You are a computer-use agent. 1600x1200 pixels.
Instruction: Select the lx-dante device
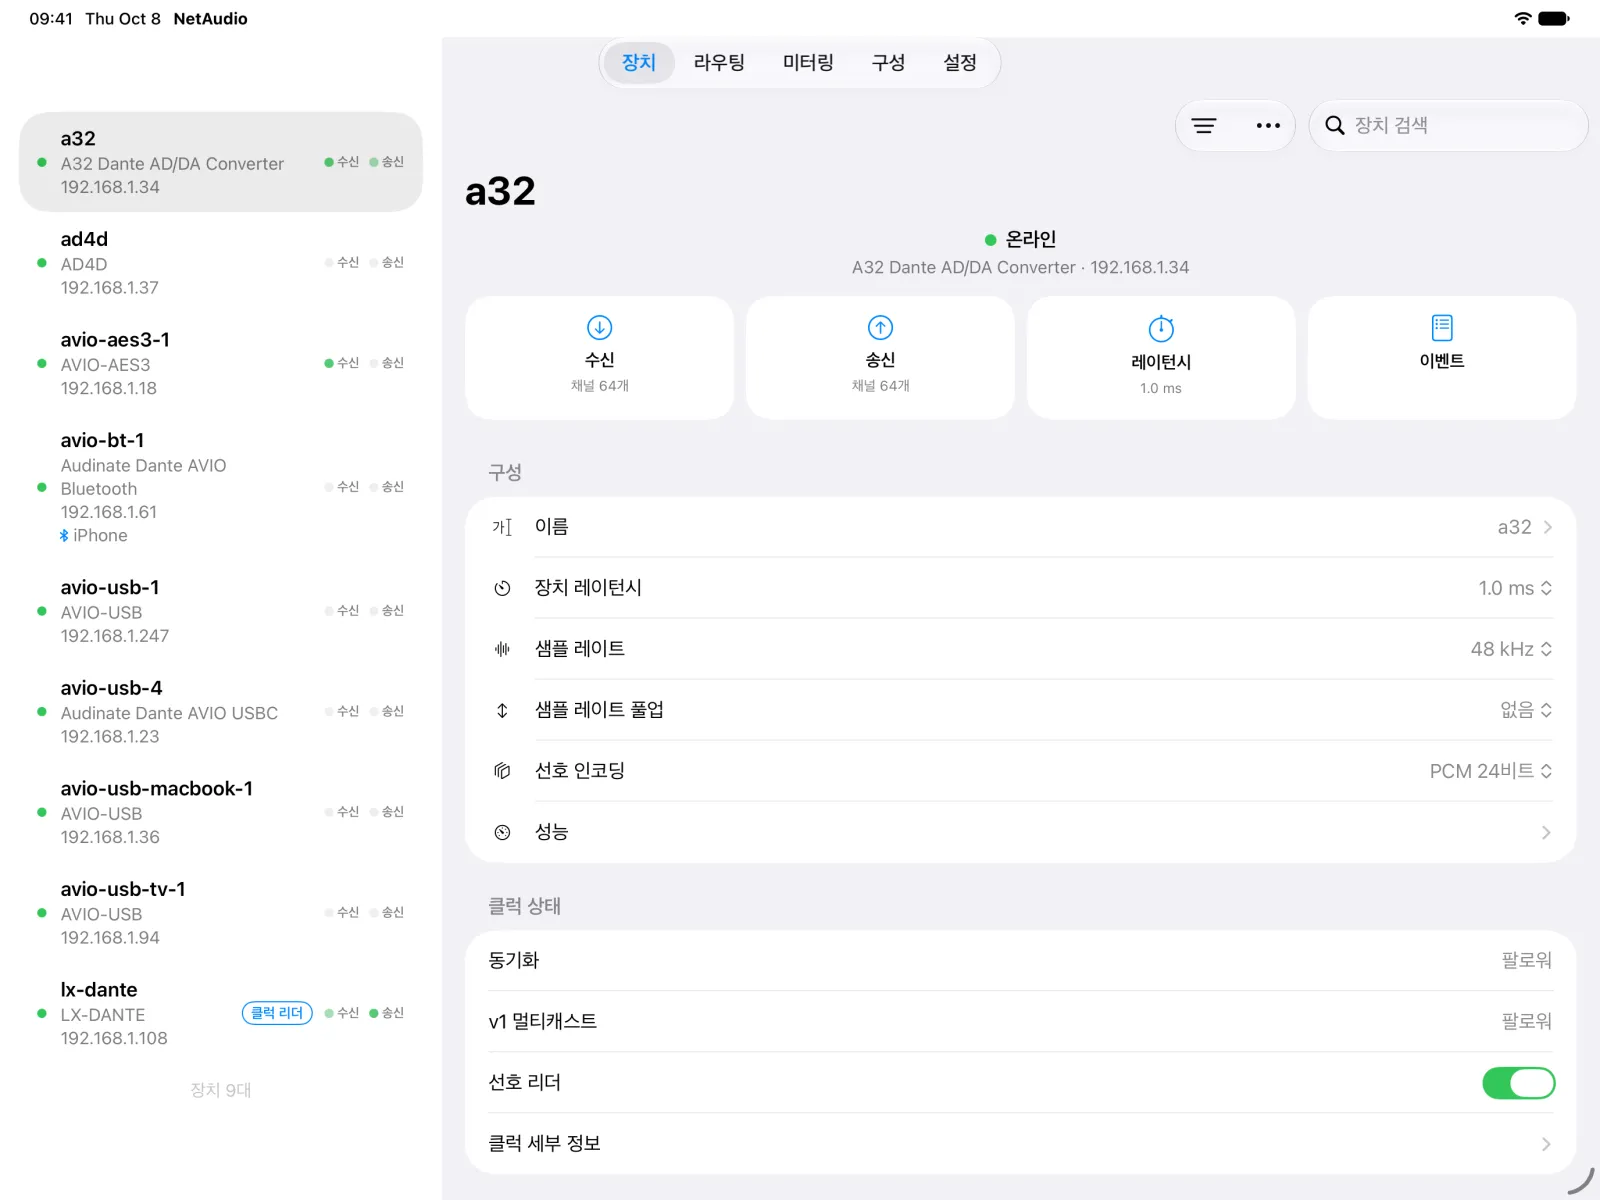(x=221, y=1014)
